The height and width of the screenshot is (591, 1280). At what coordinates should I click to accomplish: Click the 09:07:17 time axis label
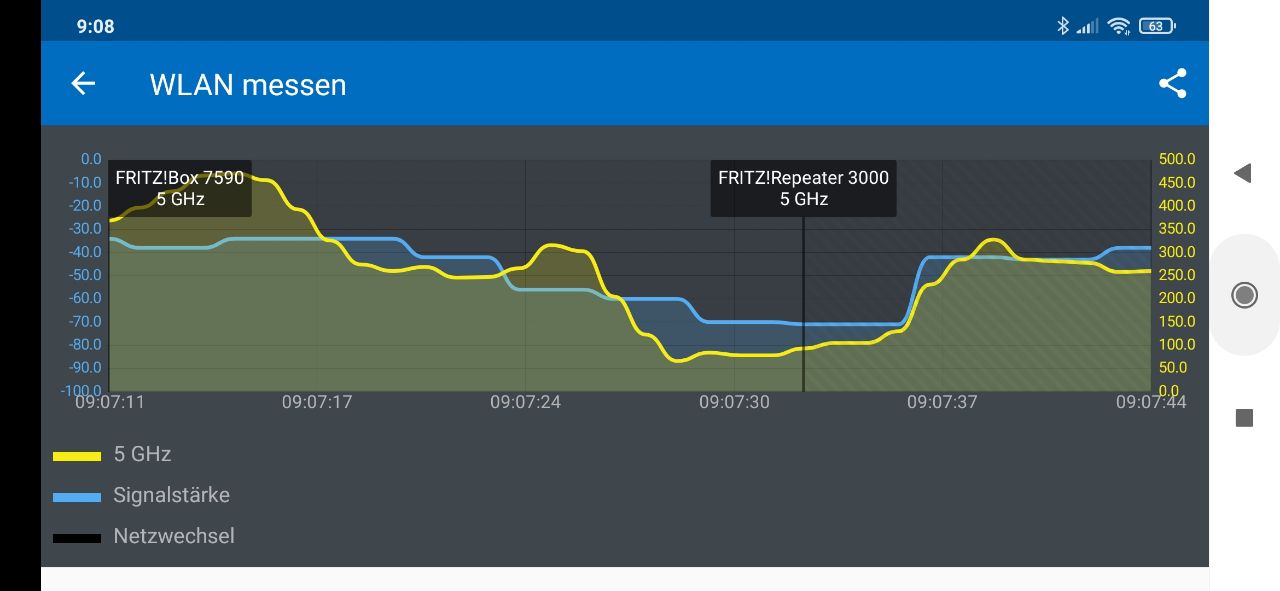[317, 402]
